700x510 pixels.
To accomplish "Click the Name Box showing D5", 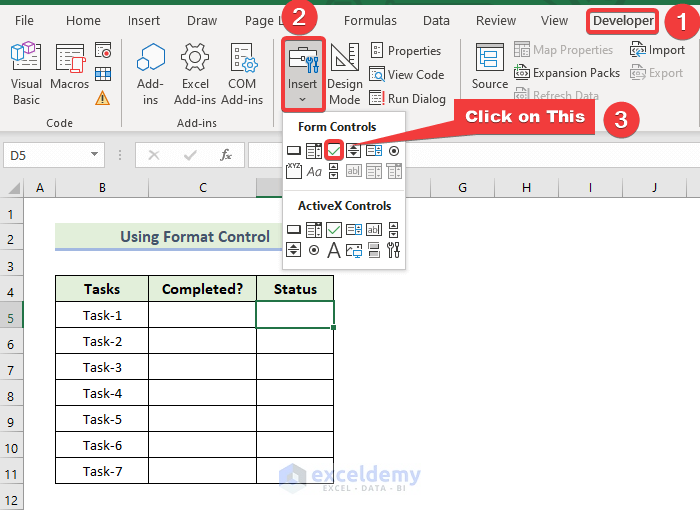I will pyautogui.click(x=47, y=155).
